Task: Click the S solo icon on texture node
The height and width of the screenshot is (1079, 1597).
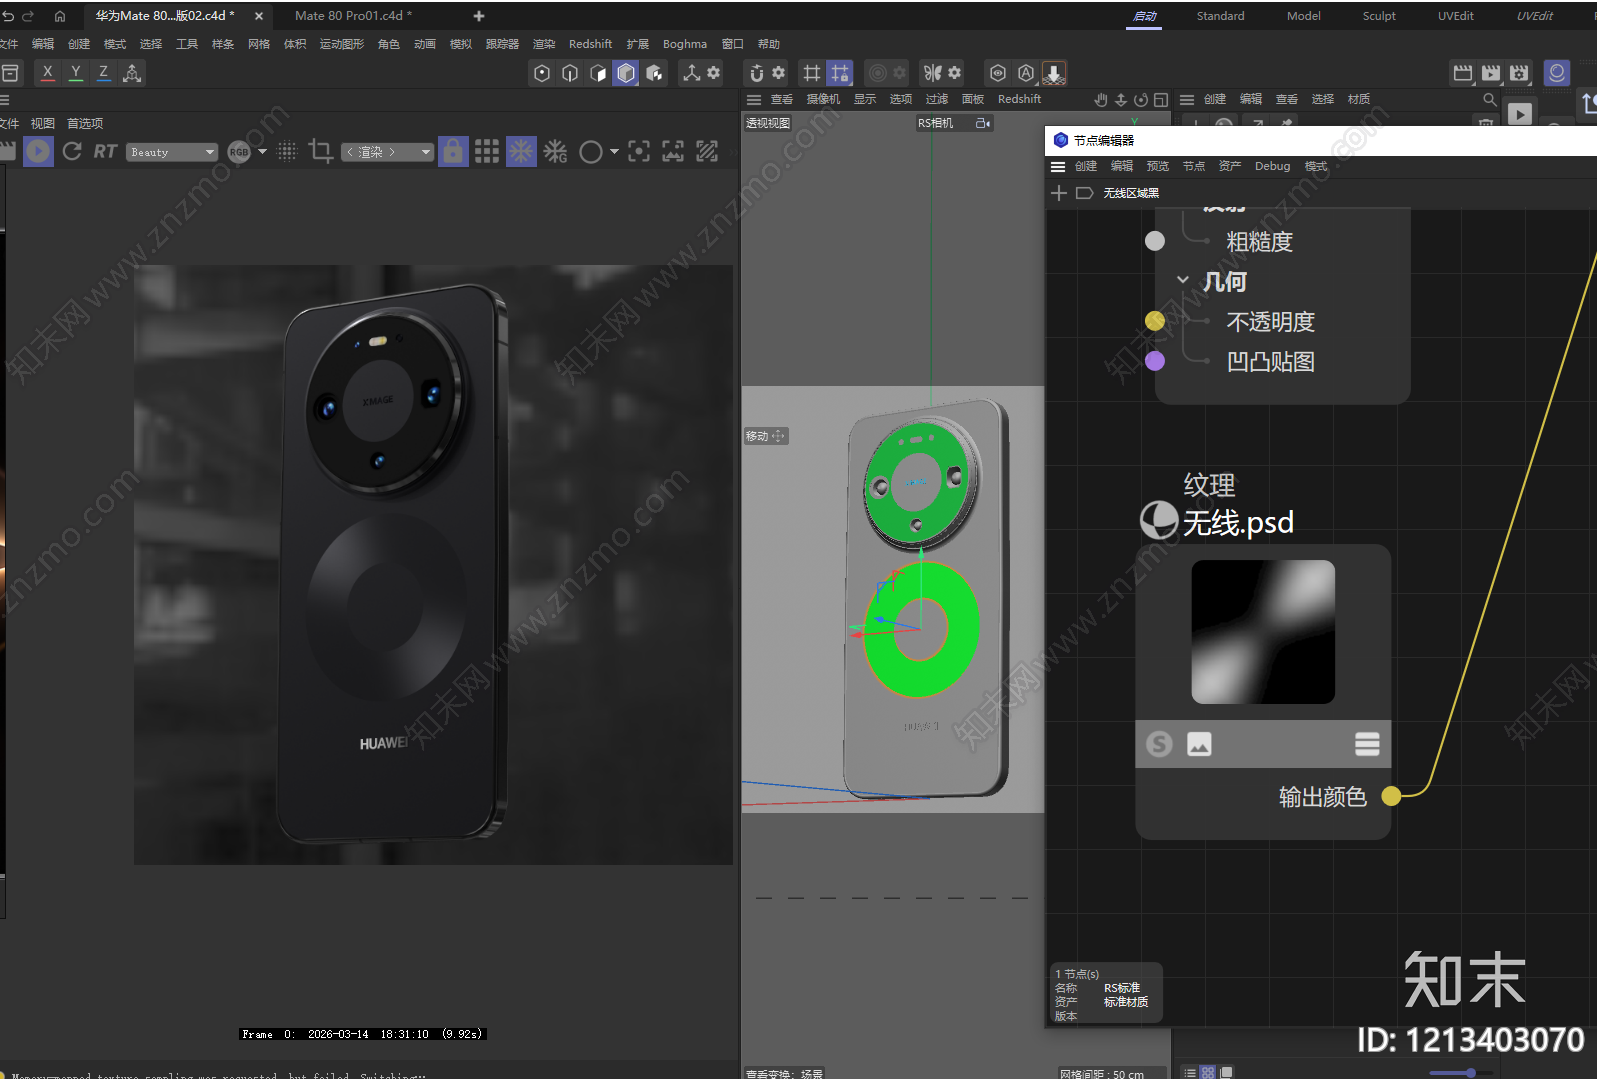Action: (x=1159, y=744)
